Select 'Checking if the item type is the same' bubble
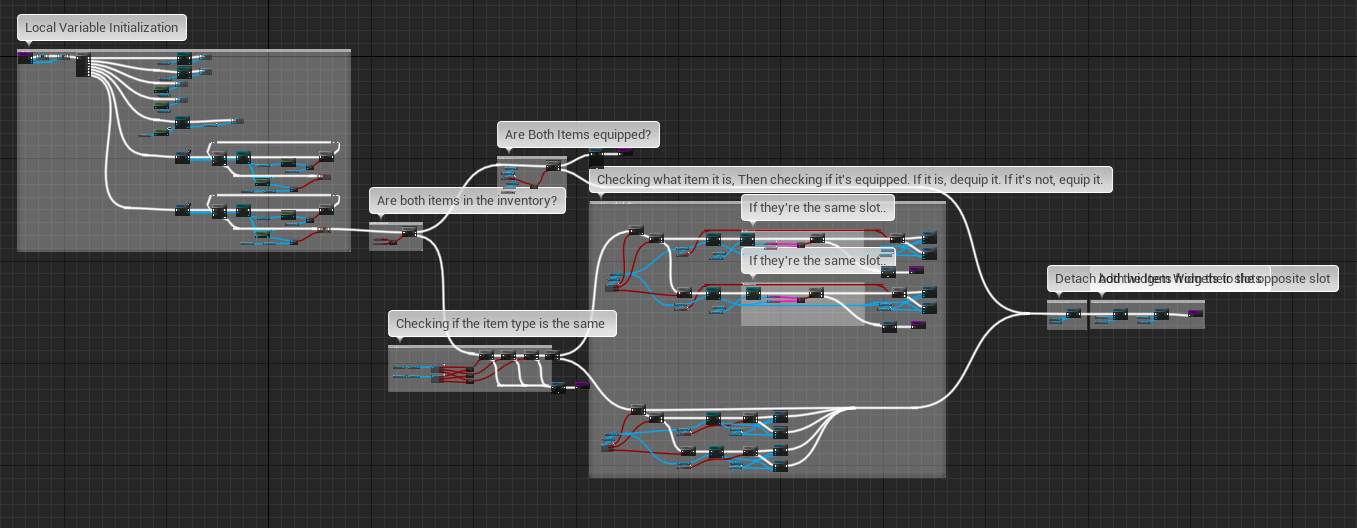Image resolution: width=1357 pixels, height=528 pixels. [502, 324]
